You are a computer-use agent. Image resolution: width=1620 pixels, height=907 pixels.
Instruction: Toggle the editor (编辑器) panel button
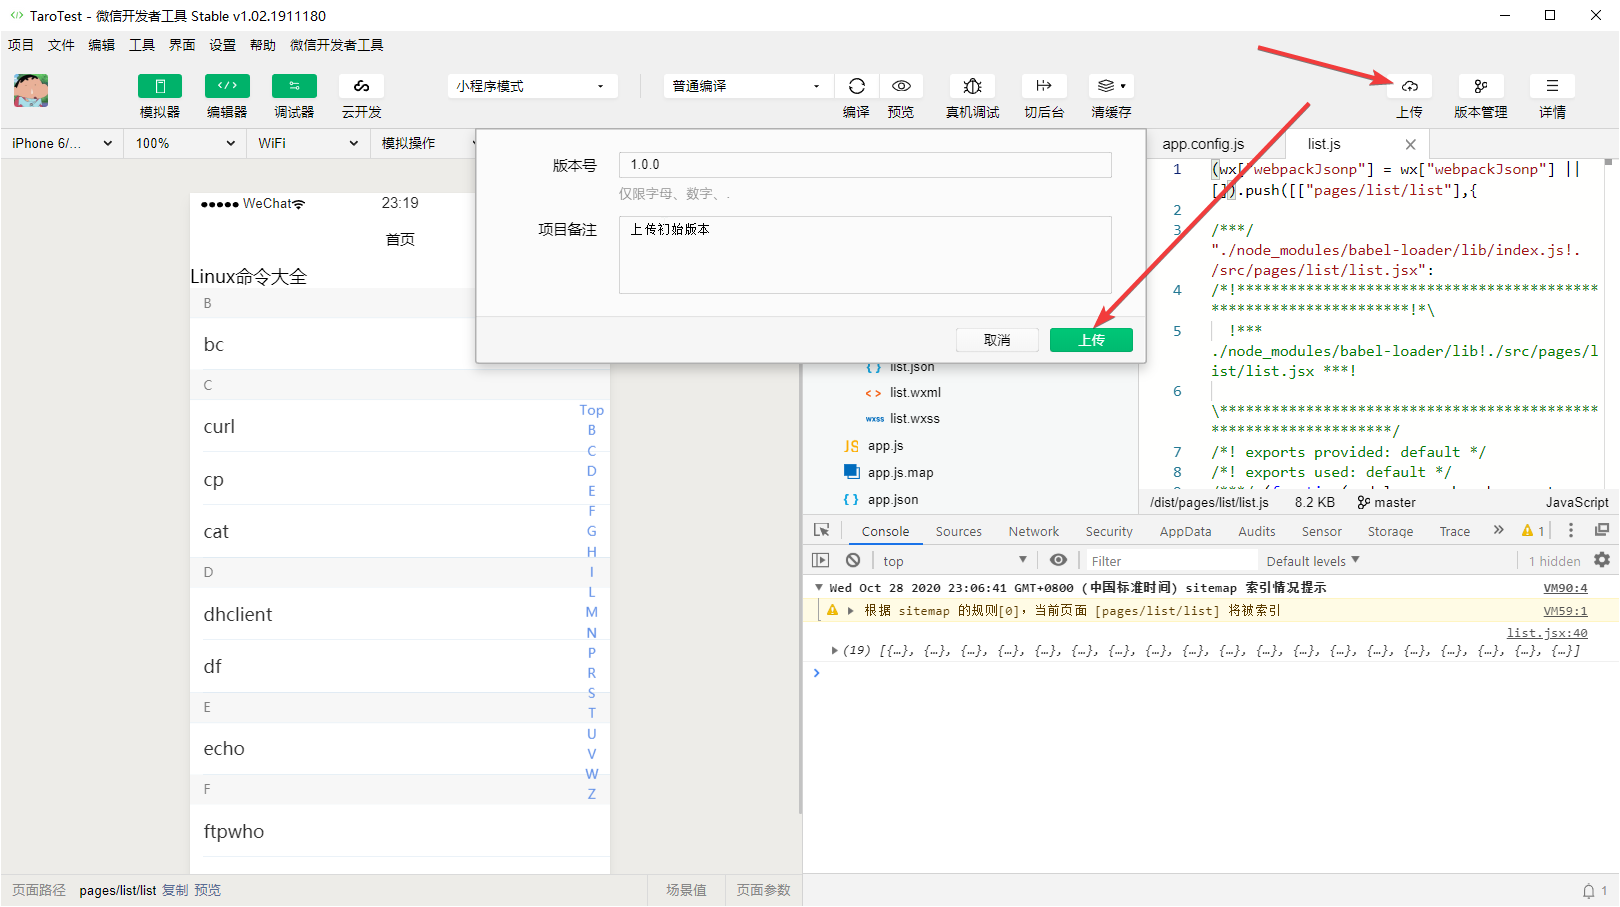click(x=227, y=86)
